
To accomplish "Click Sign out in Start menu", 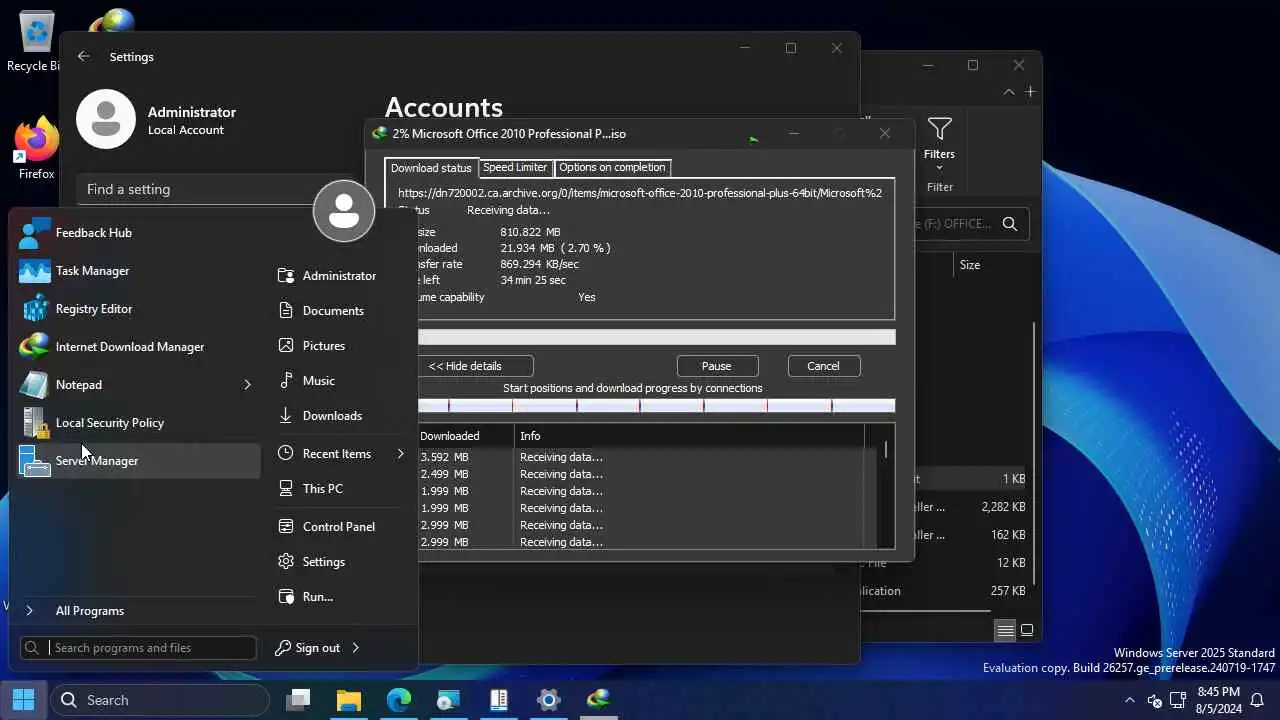I will click(x=308, y=648).
